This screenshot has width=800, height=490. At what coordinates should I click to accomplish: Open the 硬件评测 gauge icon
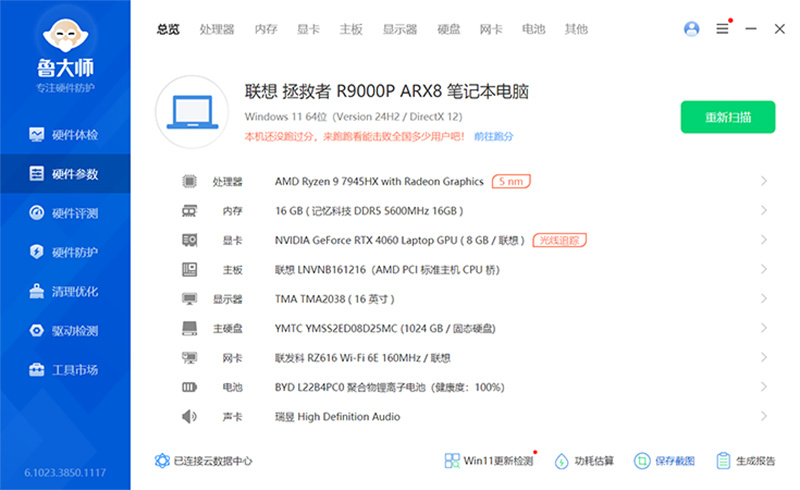pos(37,213)
